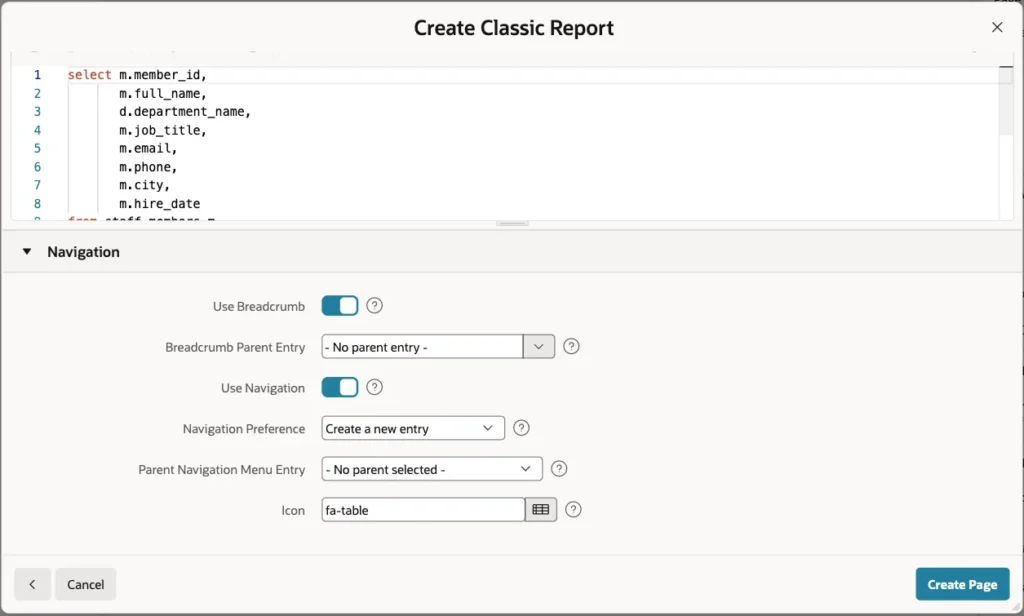Click the 'd.department_name,' code line

tap(185, 112)
